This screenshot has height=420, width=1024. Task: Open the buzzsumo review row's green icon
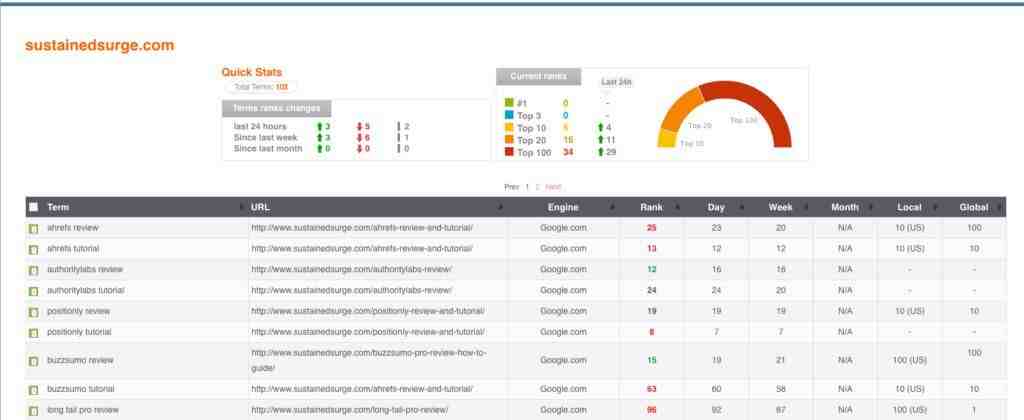pyautogui.click(x=33, y=361)
